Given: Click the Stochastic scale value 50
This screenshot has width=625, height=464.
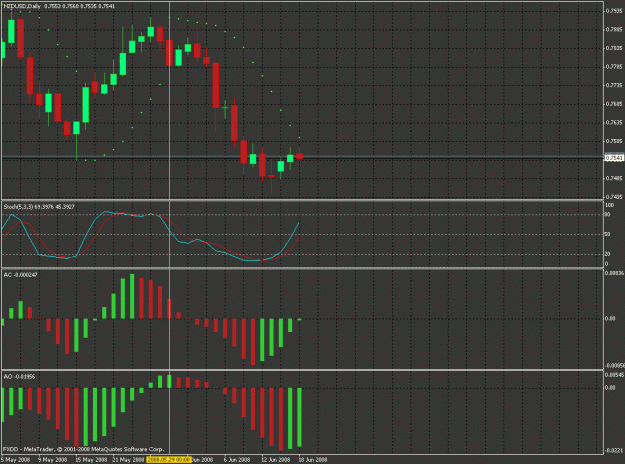Looking at the screenshot, I should pyautogui.click(x=607, y=234).
